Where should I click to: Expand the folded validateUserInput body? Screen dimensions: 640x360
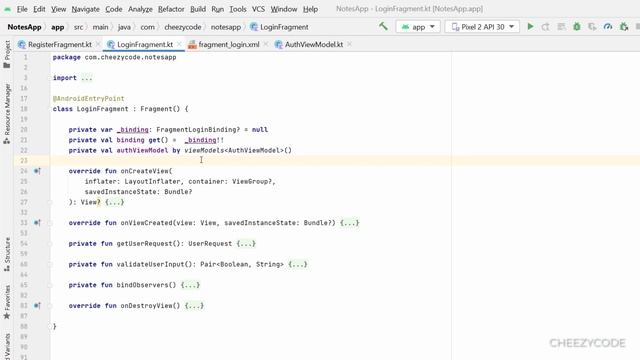pyautogui.click(x=298, y=264)
